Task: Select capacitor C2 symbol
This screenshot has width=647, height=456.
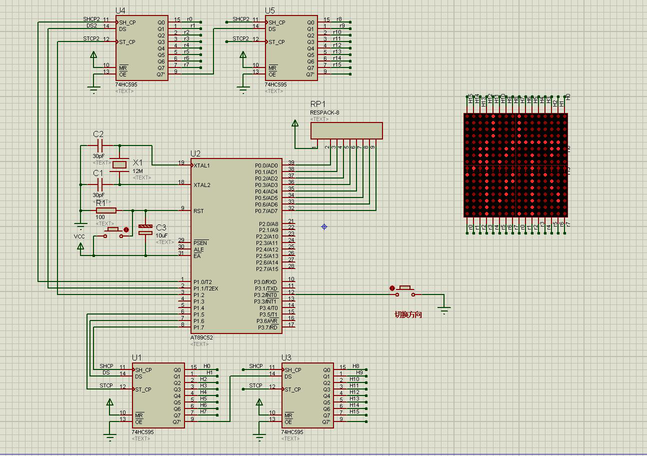Action: (x=100, y=146)
